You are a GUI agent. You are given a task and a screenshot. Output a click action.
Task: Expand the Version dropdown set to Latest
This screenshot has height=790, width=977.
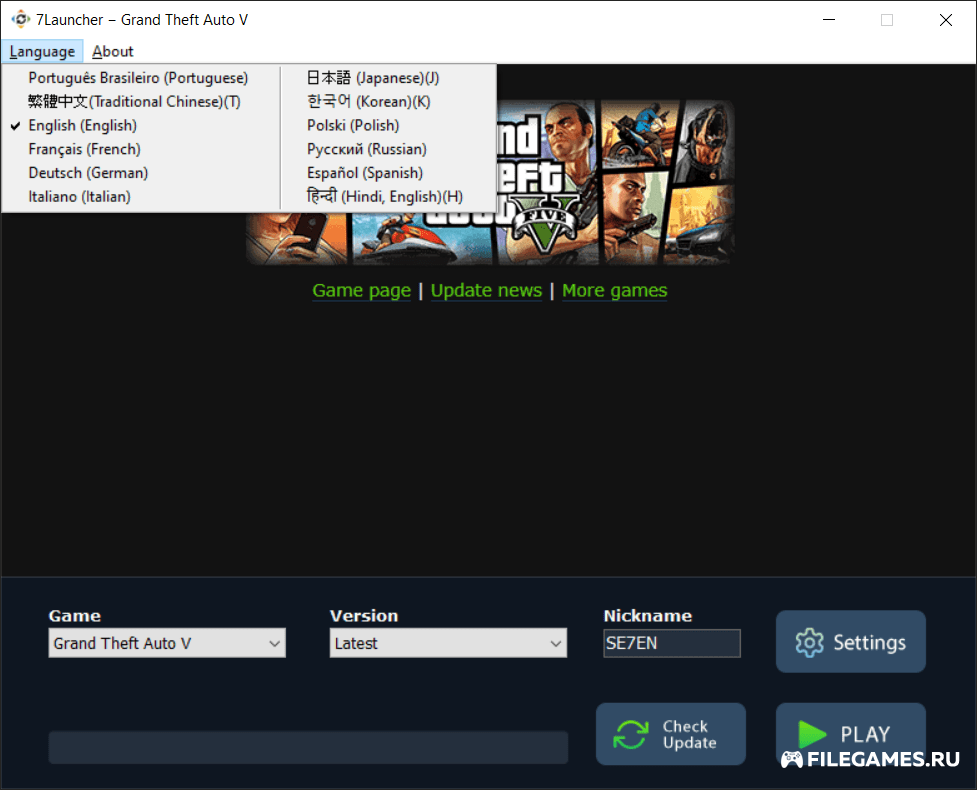448,643
